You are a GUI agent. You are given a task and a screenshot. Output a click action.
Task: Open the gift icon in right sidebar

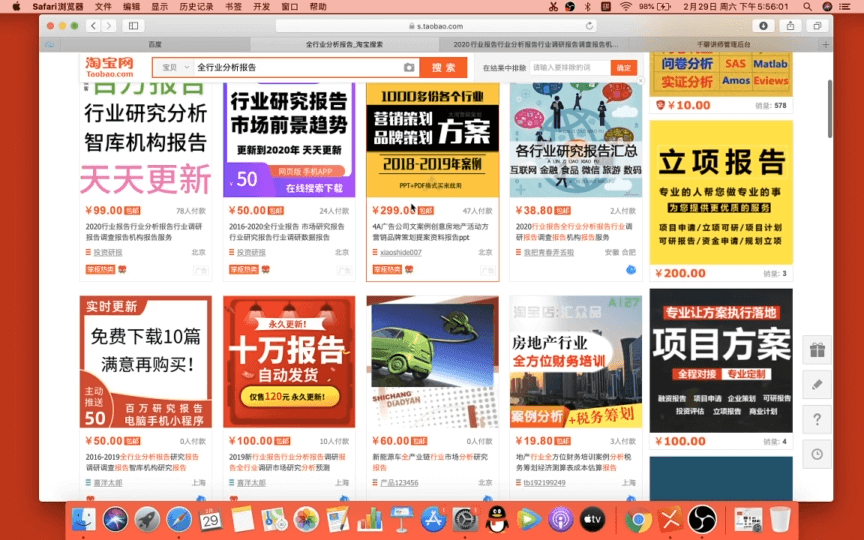(817, 350)
